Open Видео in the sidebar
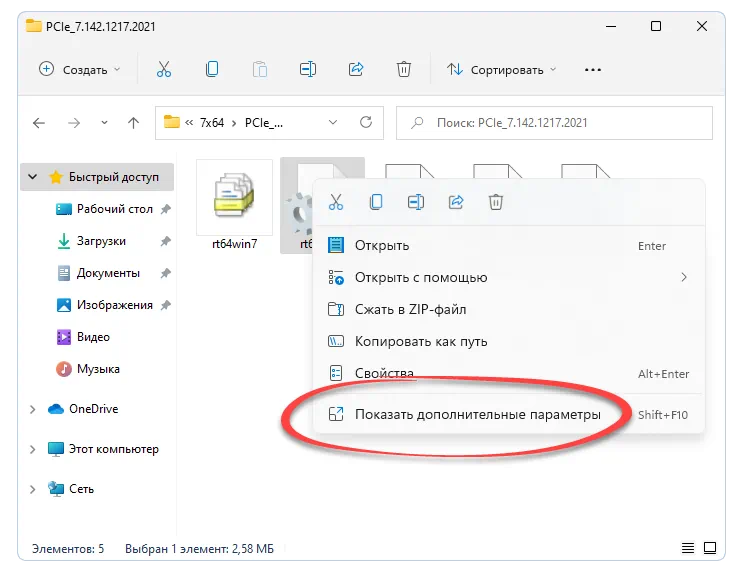Image resolution: width=739 pixels, height=573 pixels. (x=93, y=337)
